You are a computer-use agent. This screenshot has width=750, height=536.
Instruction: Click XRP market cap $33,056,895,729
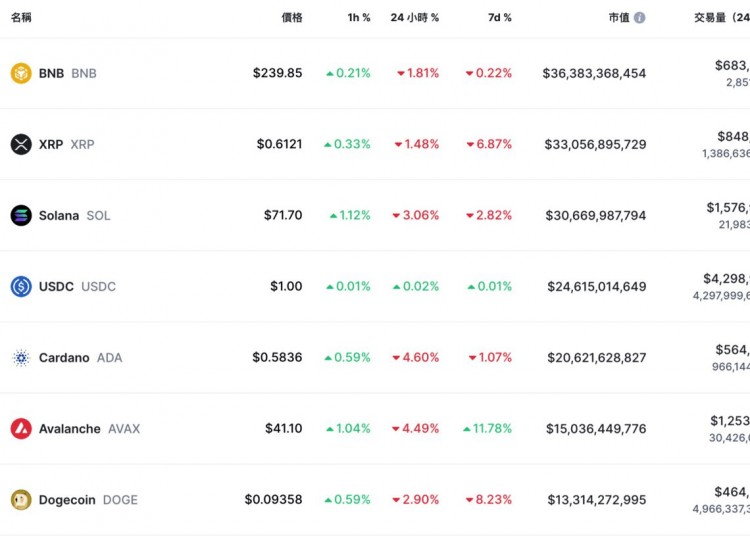tap(595, 144)
